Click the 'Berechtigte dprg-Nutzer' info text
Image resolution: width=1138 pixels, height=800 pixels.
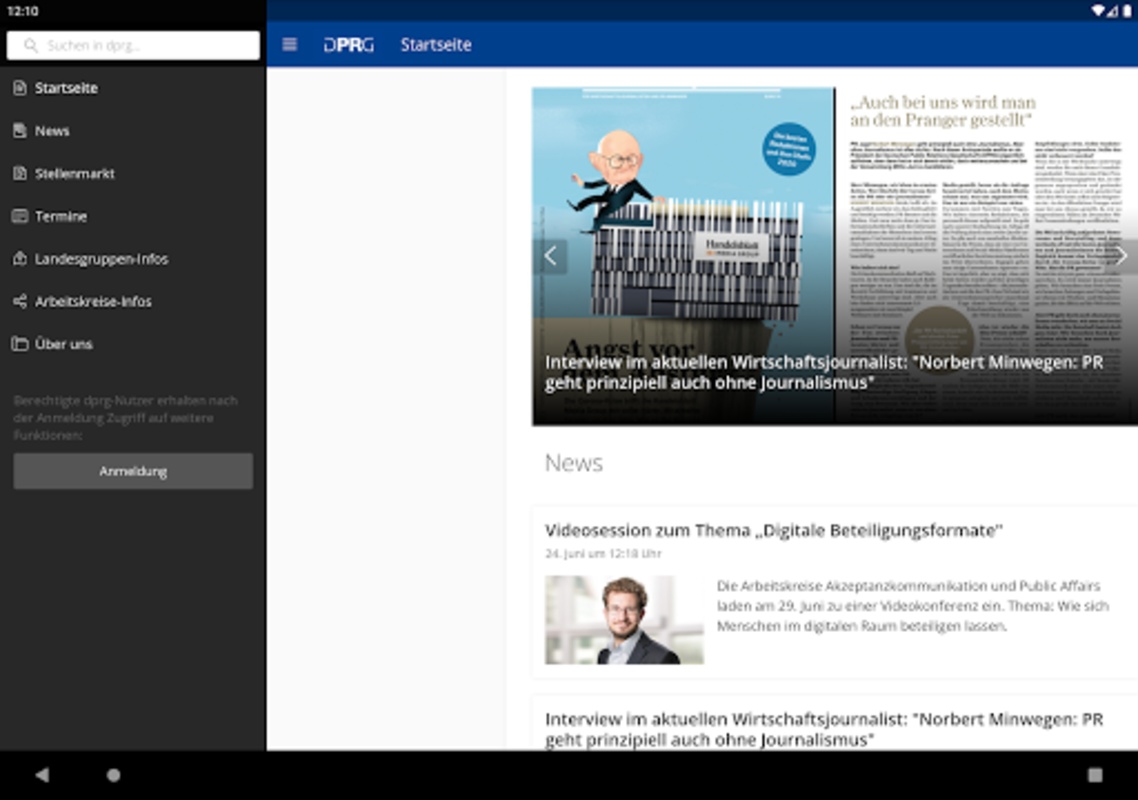pos(126,417)
